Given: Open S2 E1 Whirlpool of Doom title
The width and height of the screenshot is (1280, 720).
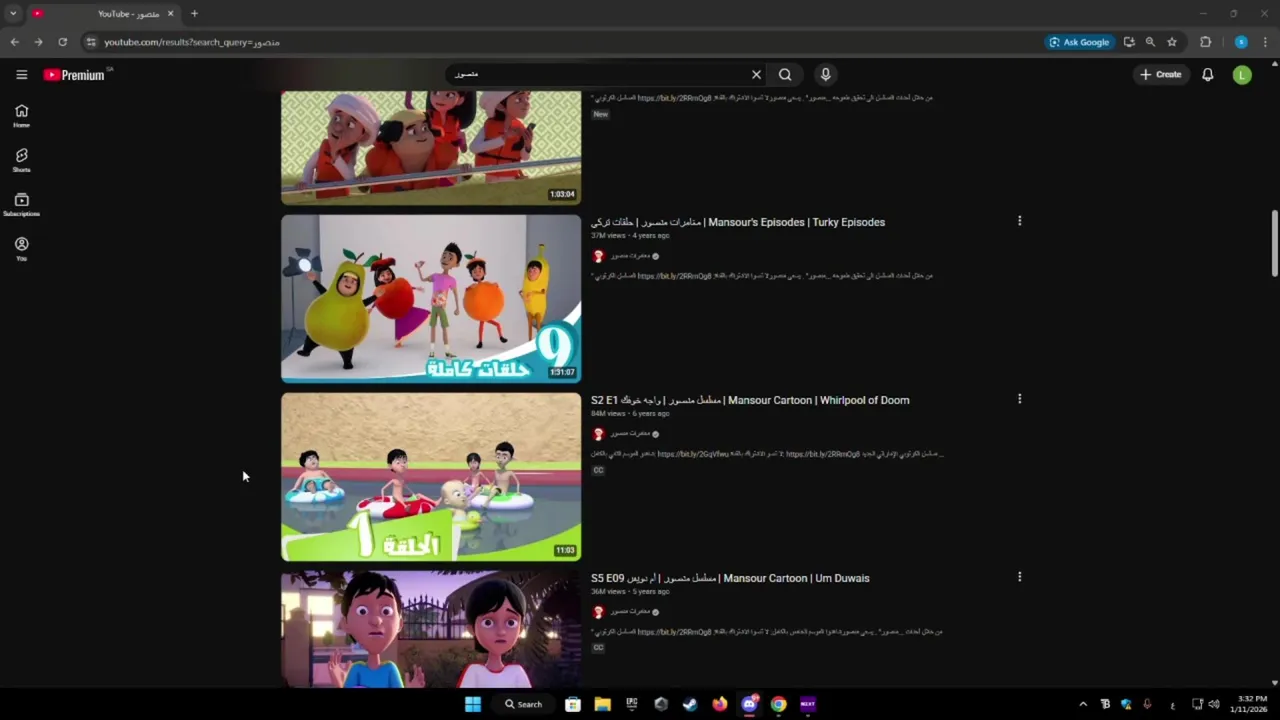Looking at the screenshot, I should [750, 400].
